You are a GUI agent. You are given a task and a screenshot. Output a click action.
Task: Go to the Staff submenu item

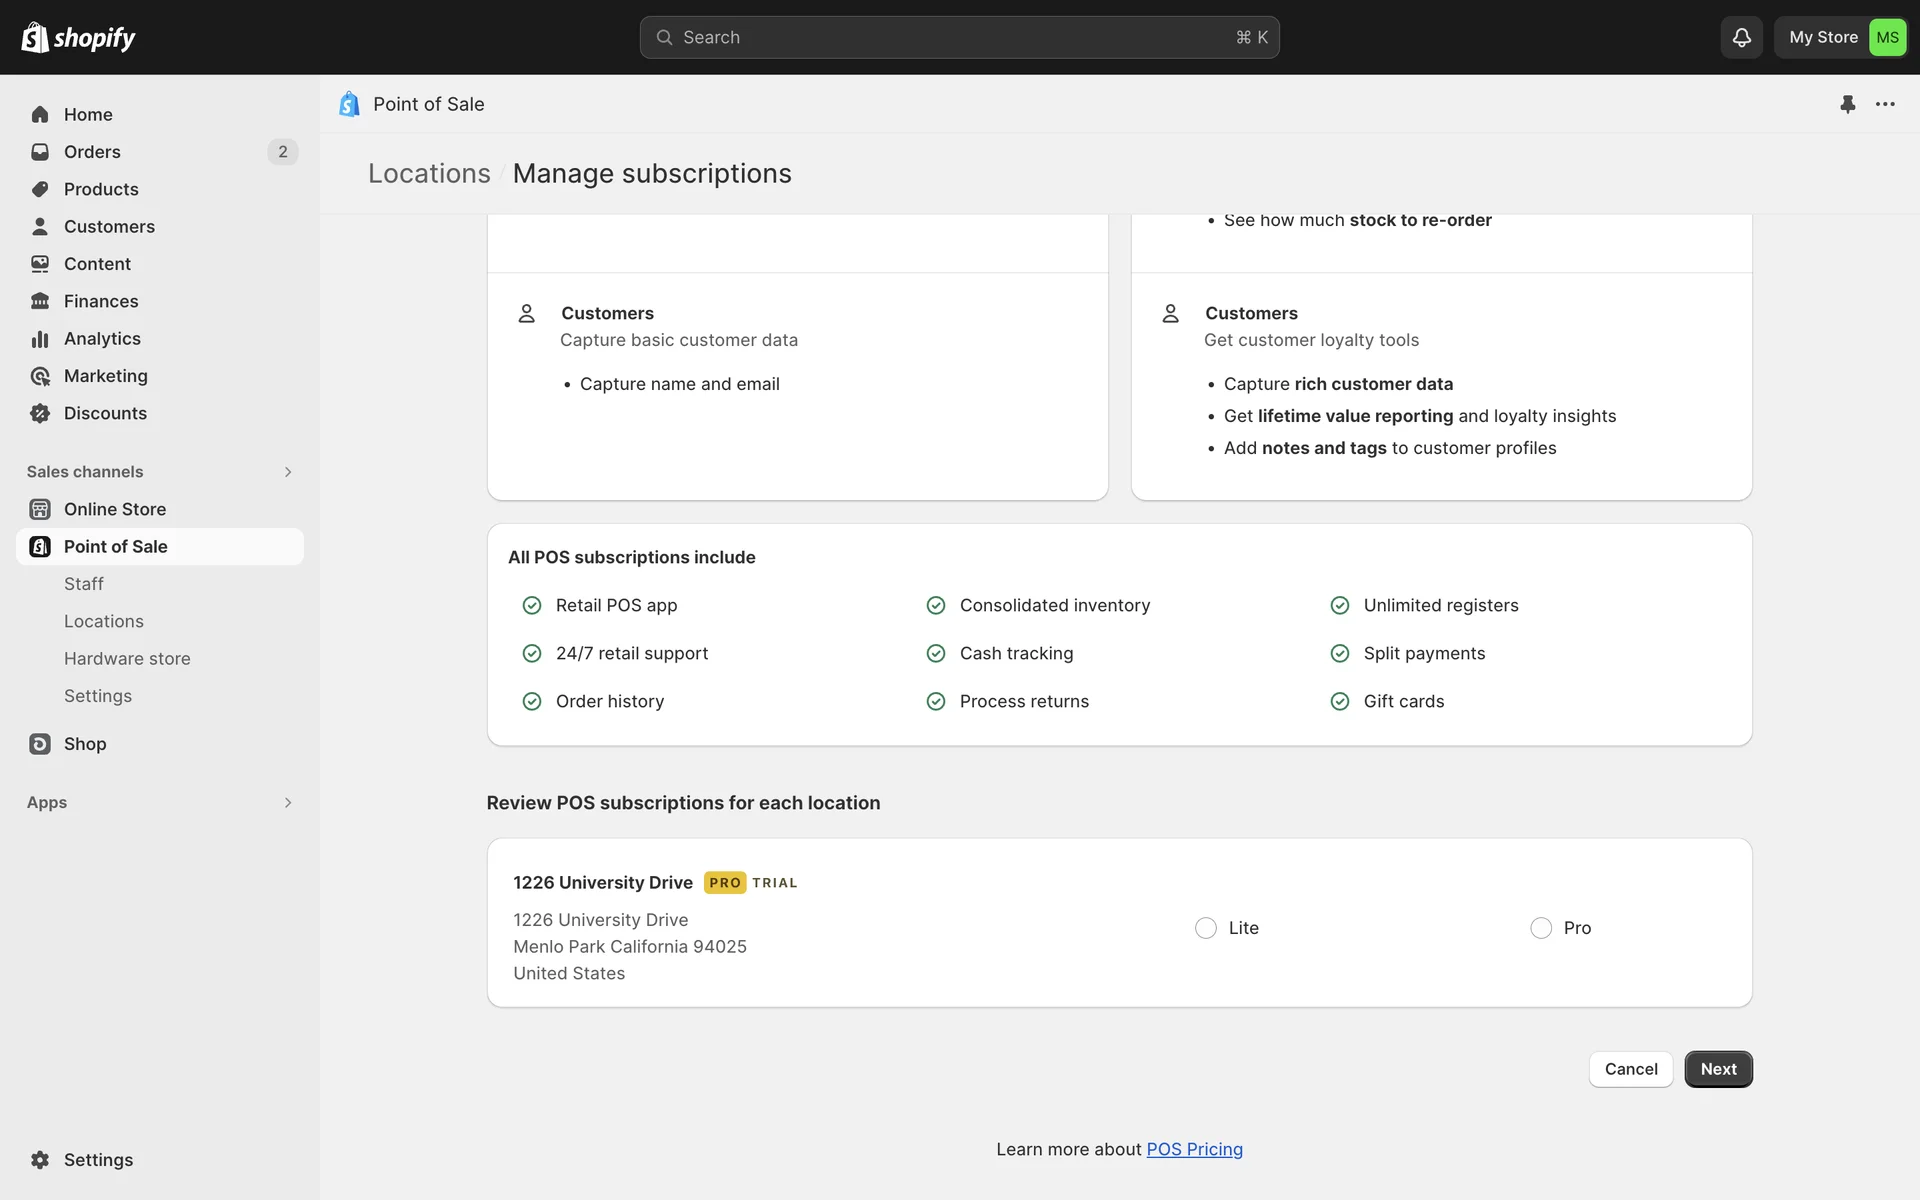84,584
